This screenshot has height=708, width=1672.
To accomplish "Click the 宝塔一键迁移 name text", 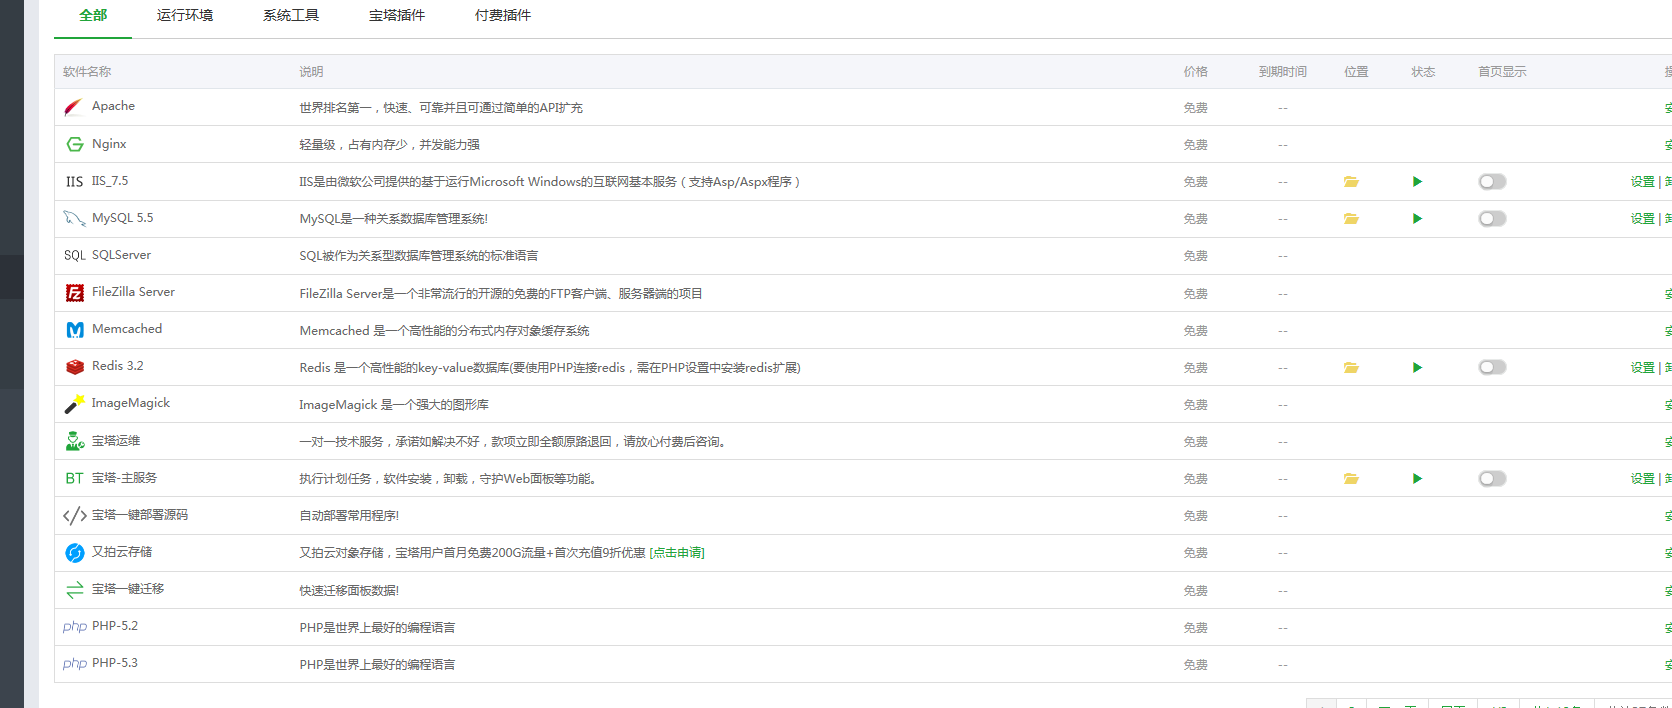I will [128, 589].
